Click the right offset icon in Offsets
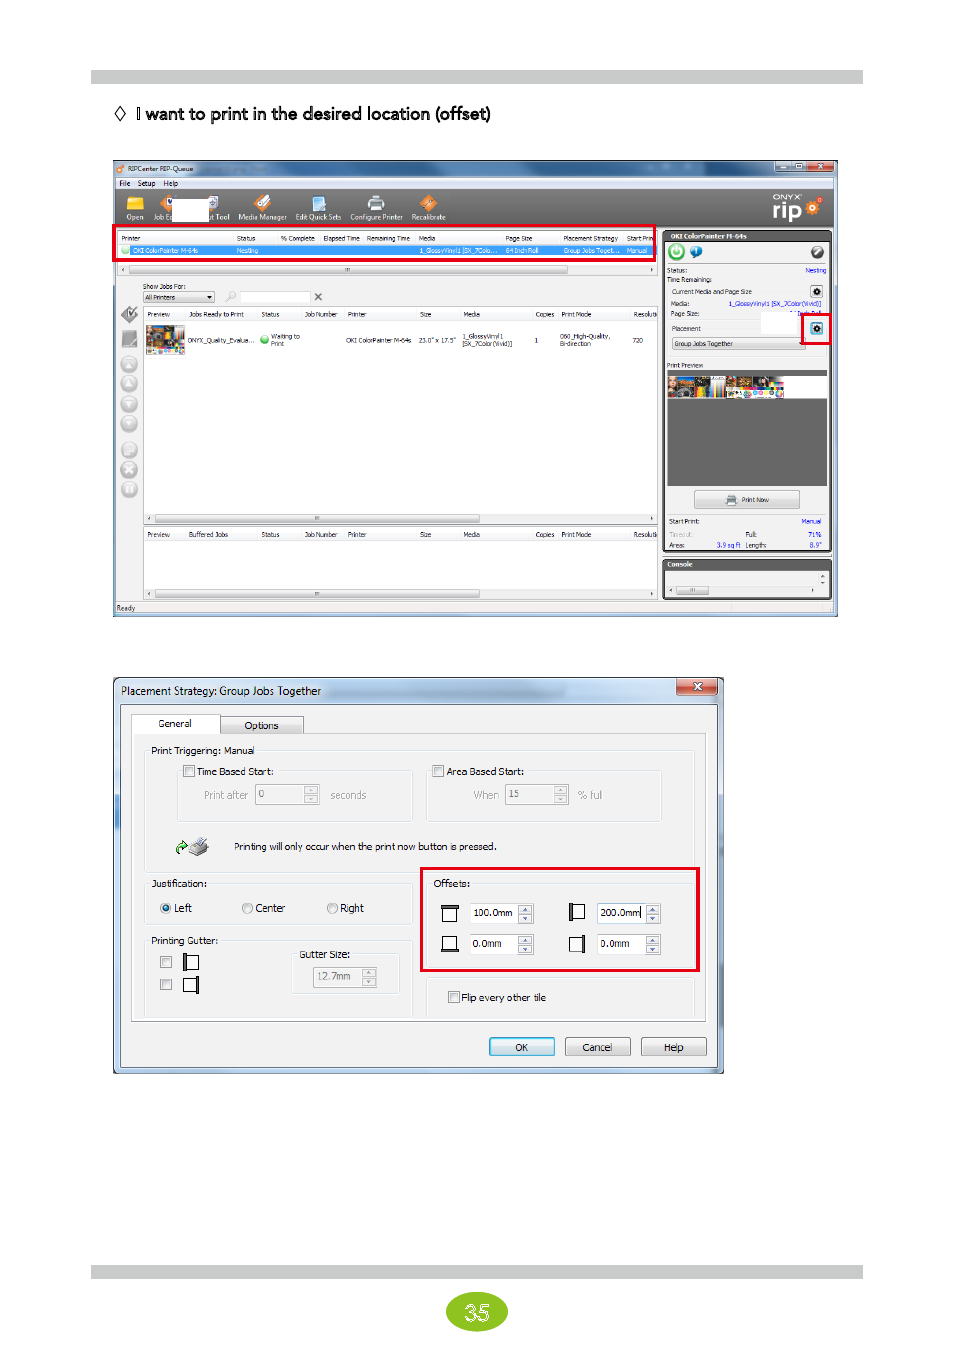Screen dimensions: 954x1349 click(576, 944)
